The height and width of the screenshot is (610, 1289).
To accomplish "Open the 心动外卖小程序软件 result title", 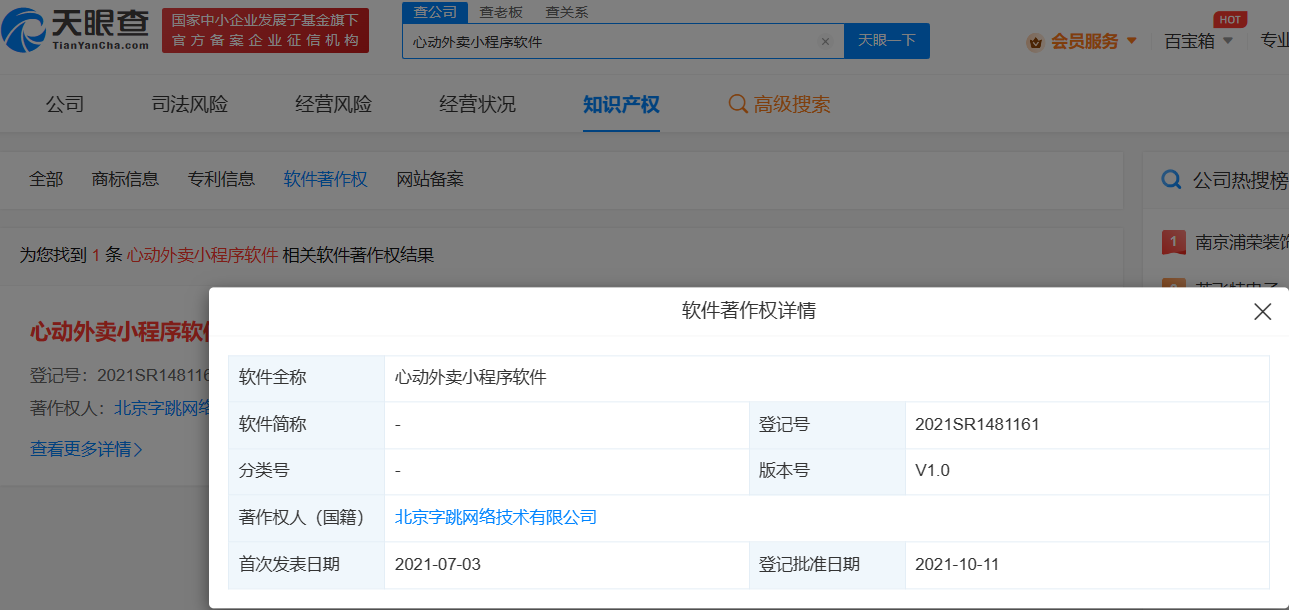I will 119,332.
